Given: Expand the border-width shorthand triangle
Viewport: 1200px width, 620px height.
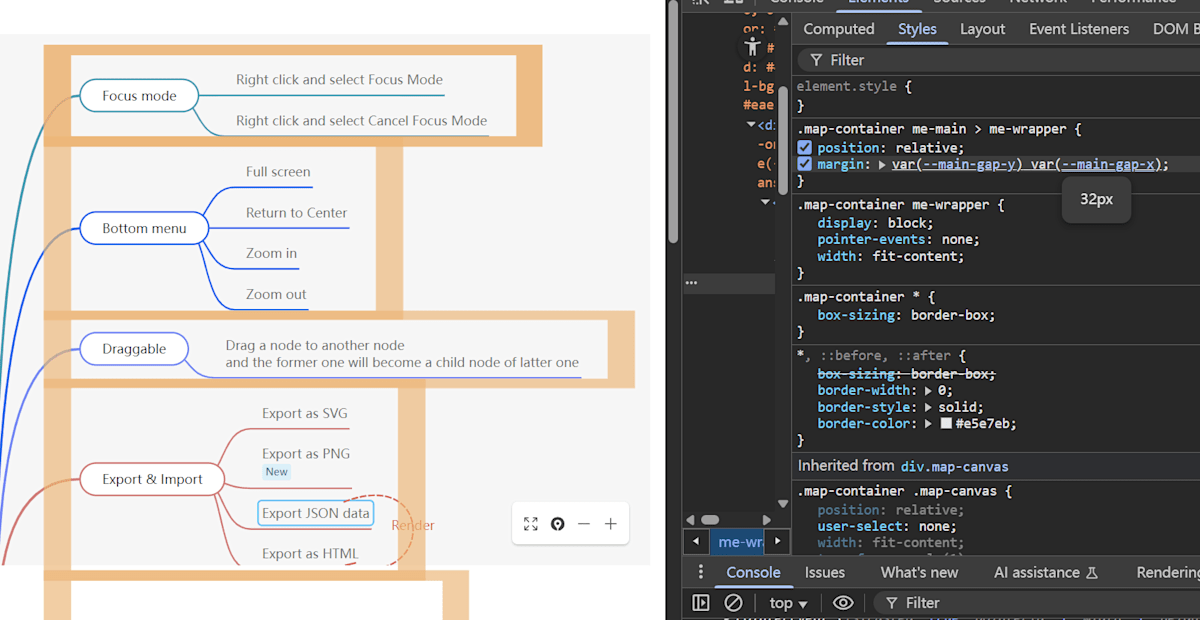Looking at the screenshot, I should (x=928, y=391).
